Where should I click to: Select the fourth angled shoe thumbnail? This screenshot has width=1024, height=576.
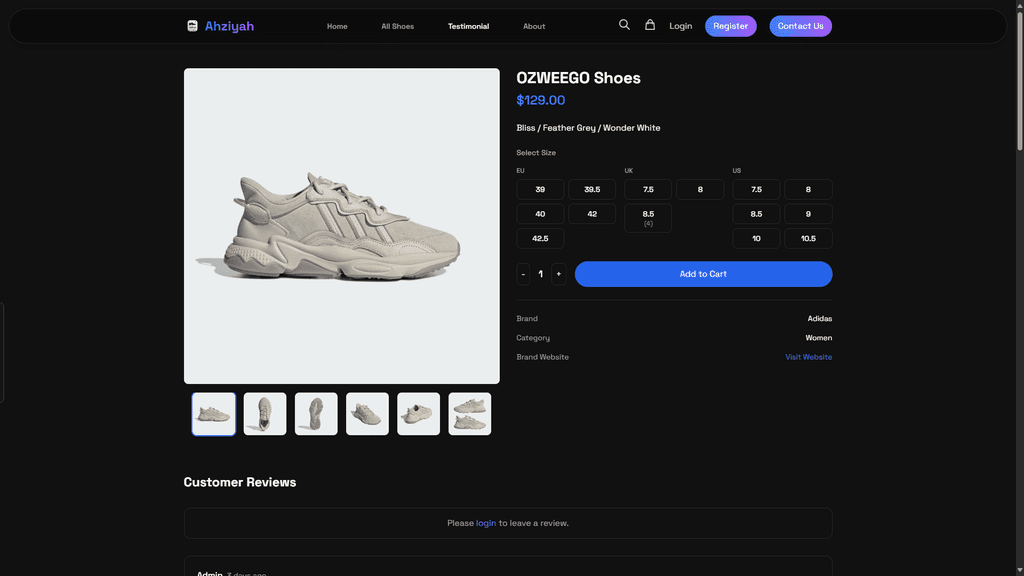367,414
